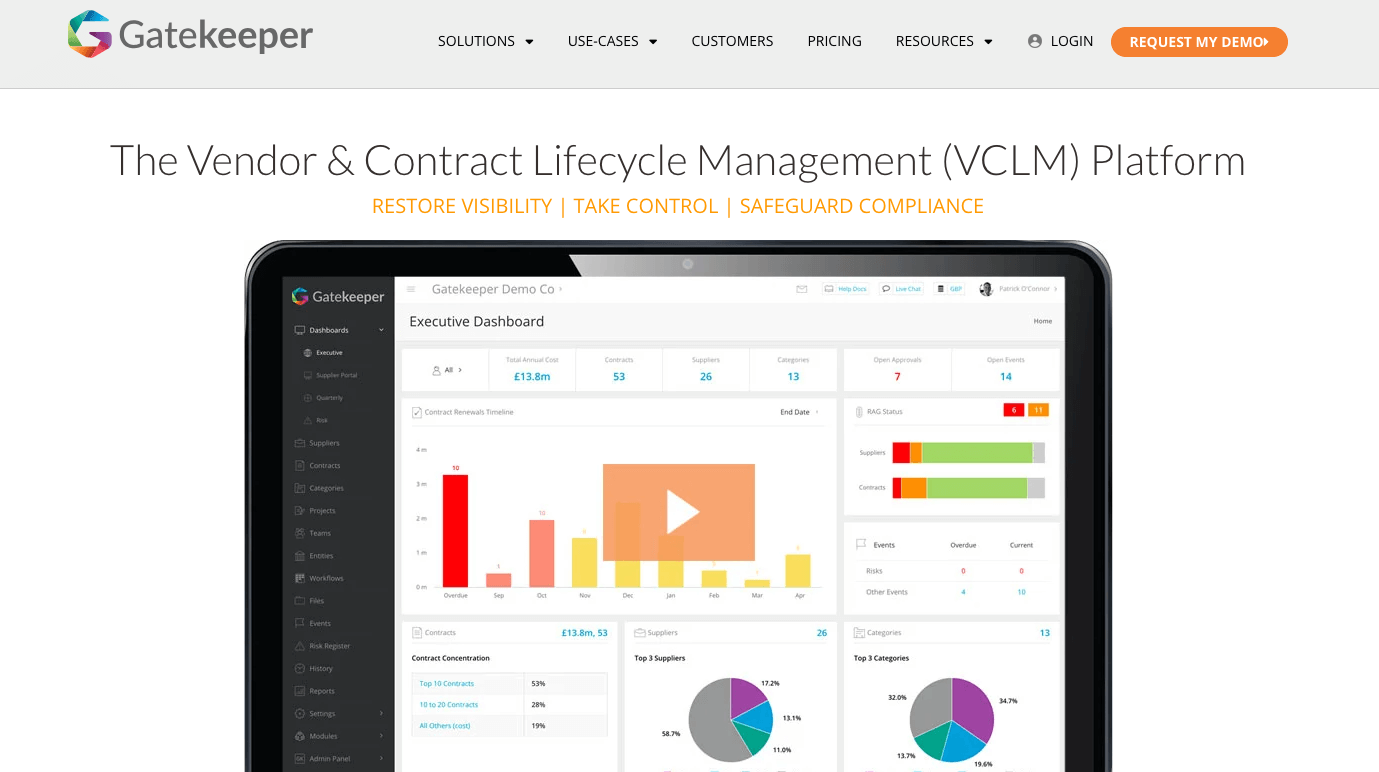Click the Open Approvals count 7
Viewport: 1379px width, 772px height.
click(x=897, y=377)
